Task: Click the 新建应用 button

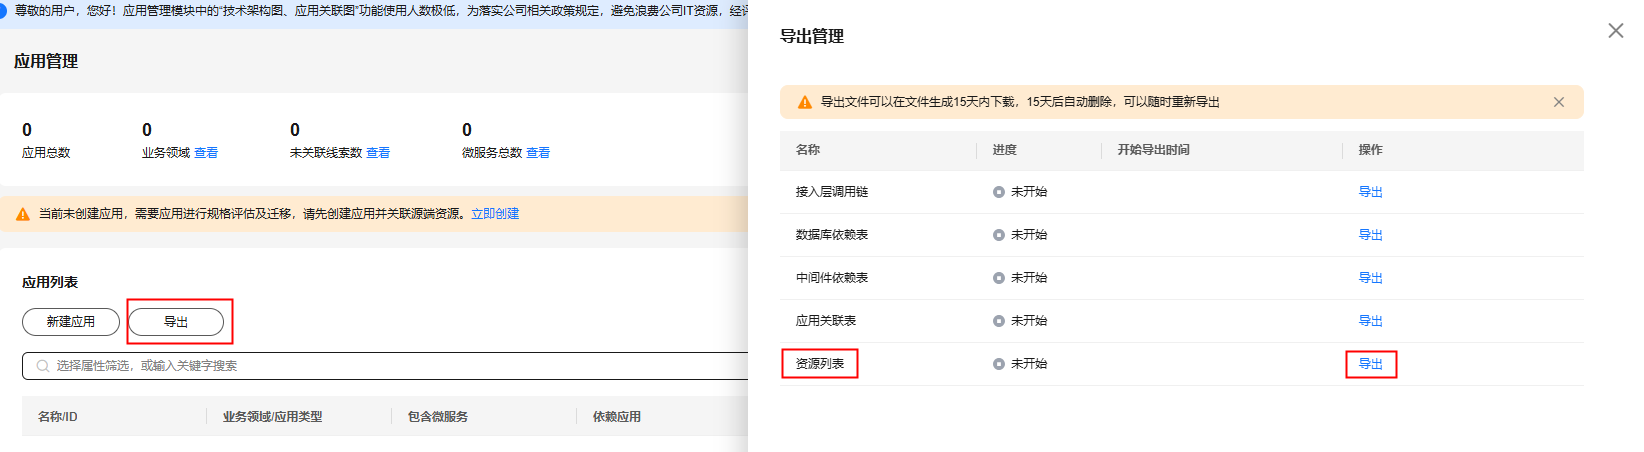Action: pyautogui.click(x=71, y=322)
